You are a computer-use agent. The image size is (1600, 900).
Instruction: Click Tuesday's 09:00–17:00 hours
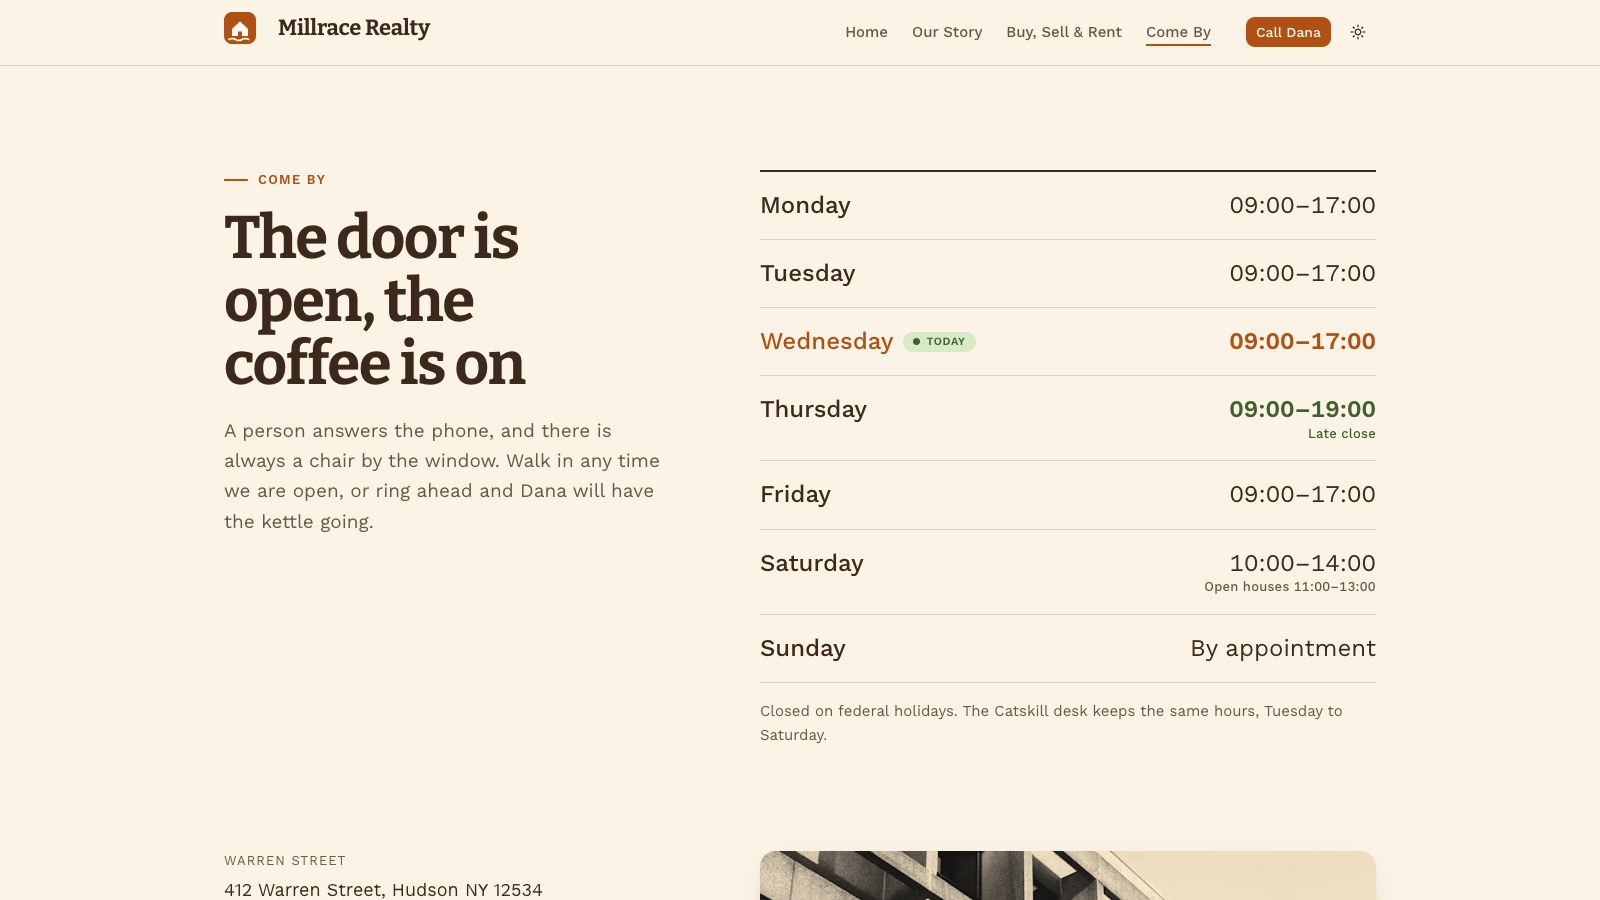[x=1302, y=273]
